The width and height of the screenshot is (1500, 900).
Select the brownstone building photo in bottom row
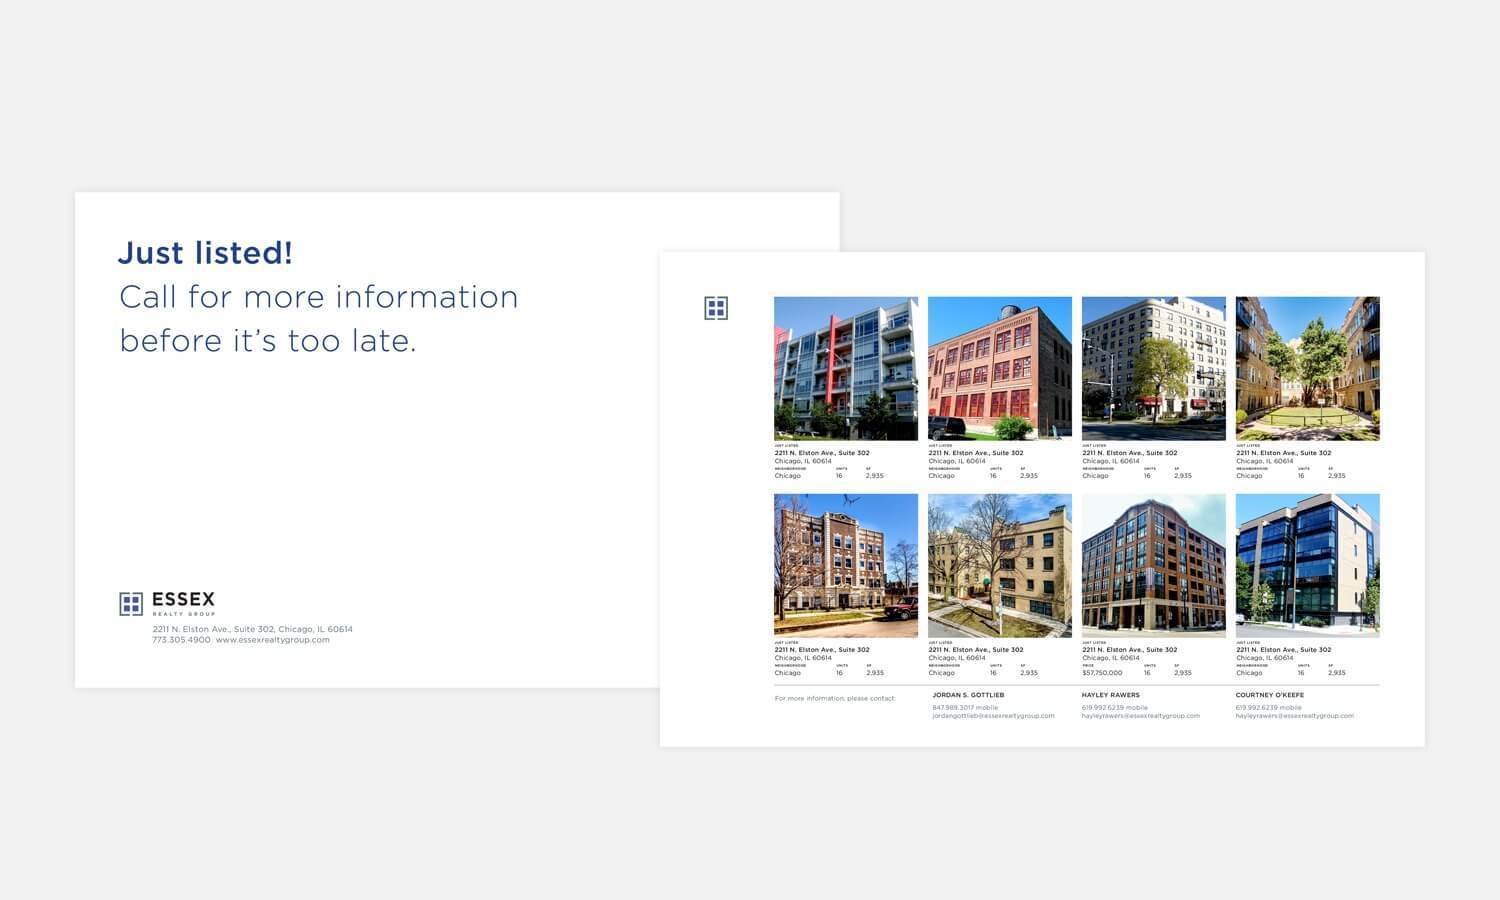click(845, 565)
